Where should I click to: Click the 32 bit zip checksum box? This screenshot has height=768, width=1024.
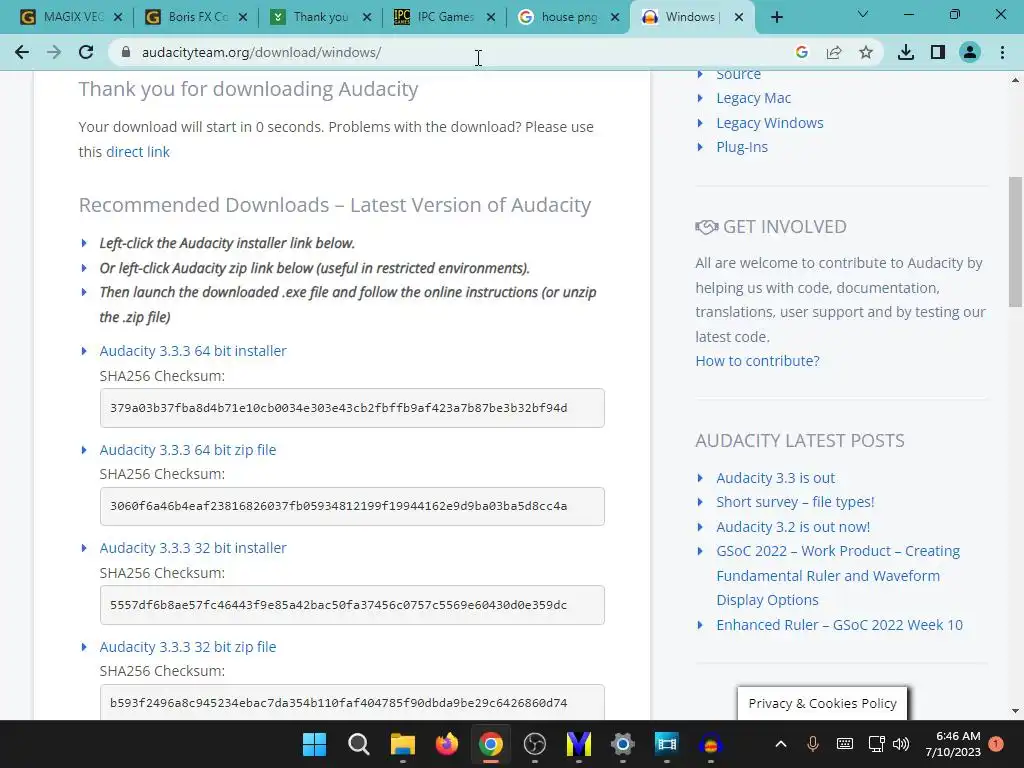click(x=352, y=702)
